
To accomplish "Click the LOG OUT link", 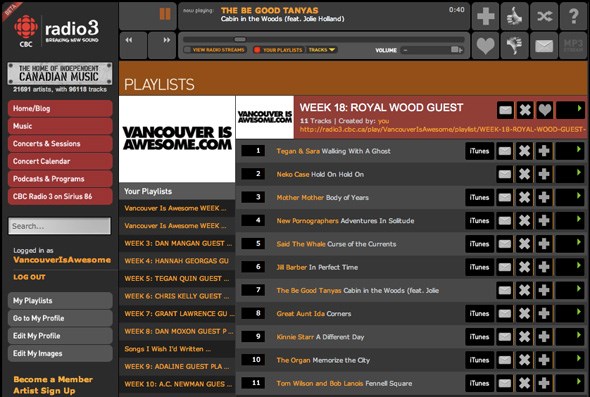I will (29, 277).
